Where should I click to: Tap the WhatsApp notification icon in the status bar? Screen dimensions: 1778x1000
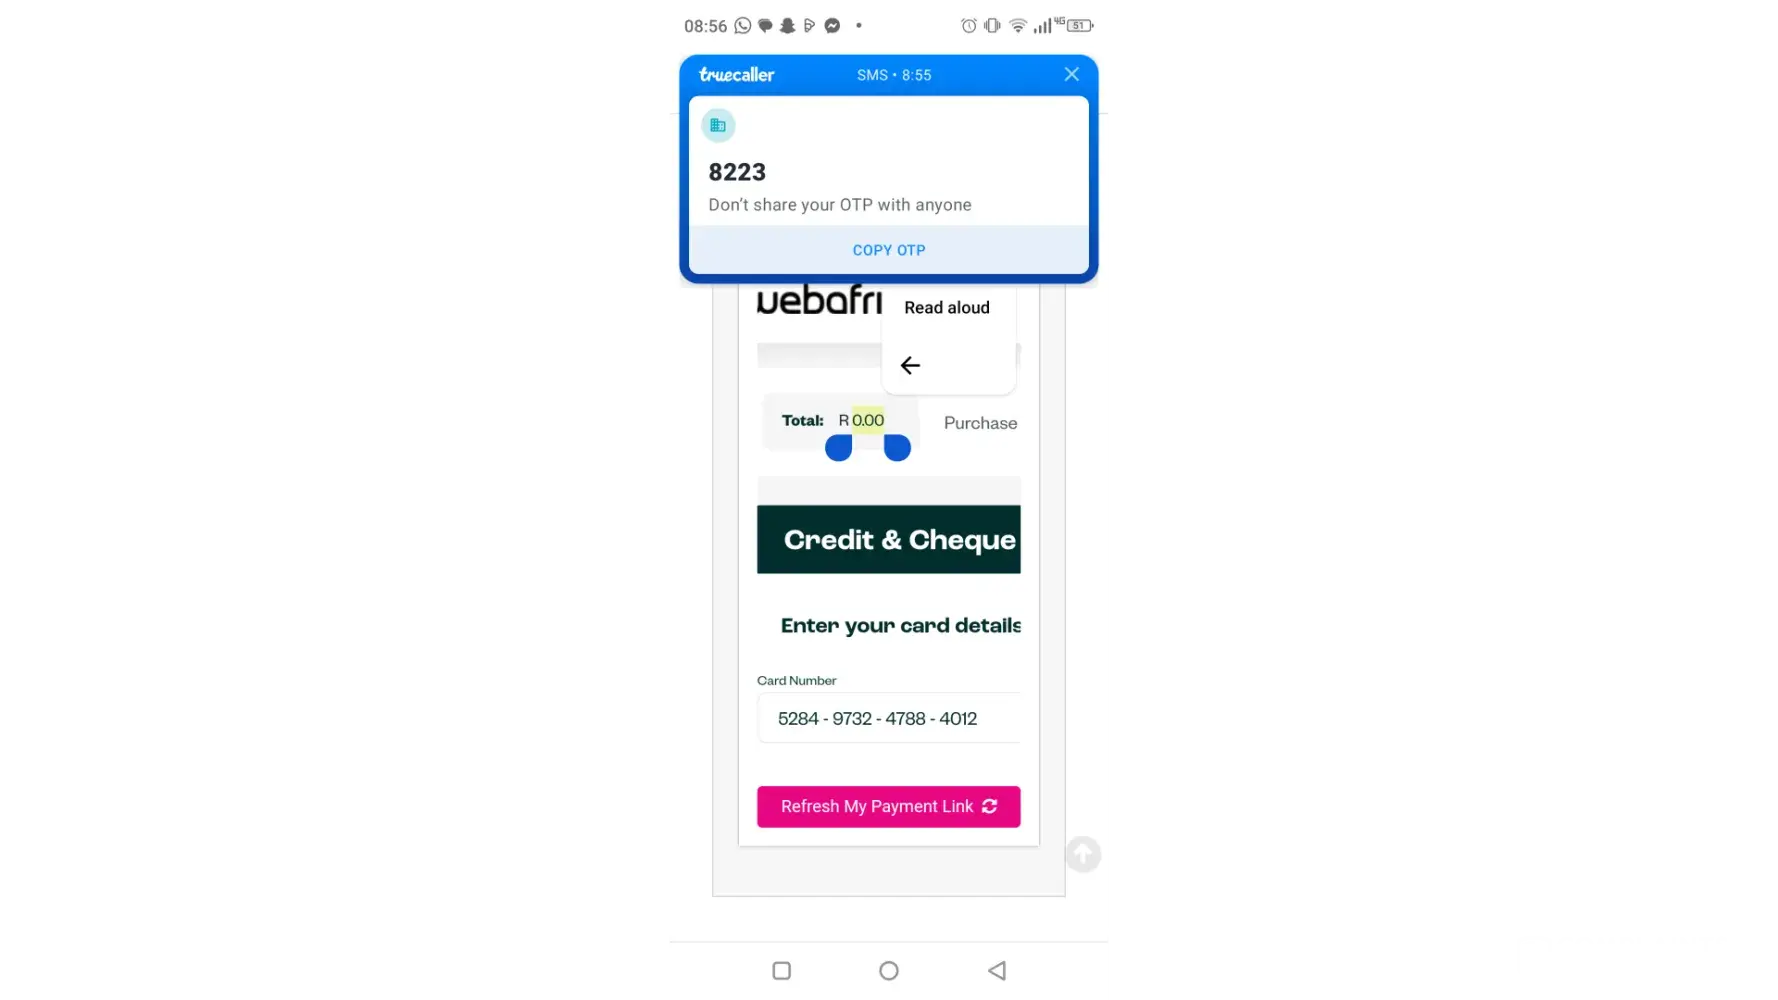742,26
